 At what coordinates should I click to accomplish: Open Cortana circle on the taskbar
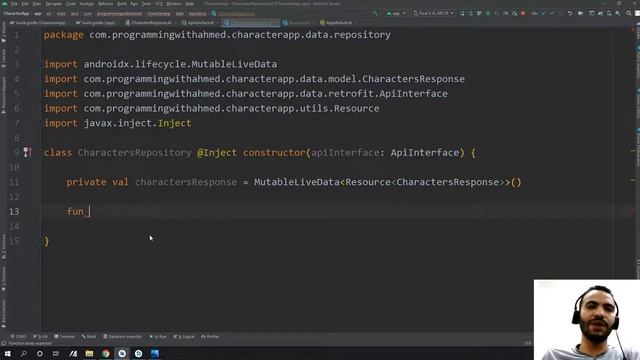(x=40, y=353)
